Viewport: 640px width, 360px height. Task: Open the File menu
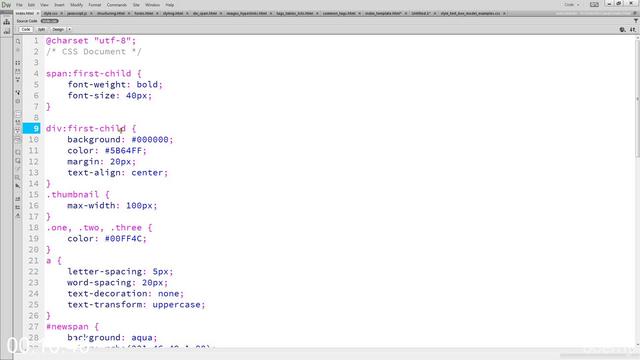(x=19, y=5)
